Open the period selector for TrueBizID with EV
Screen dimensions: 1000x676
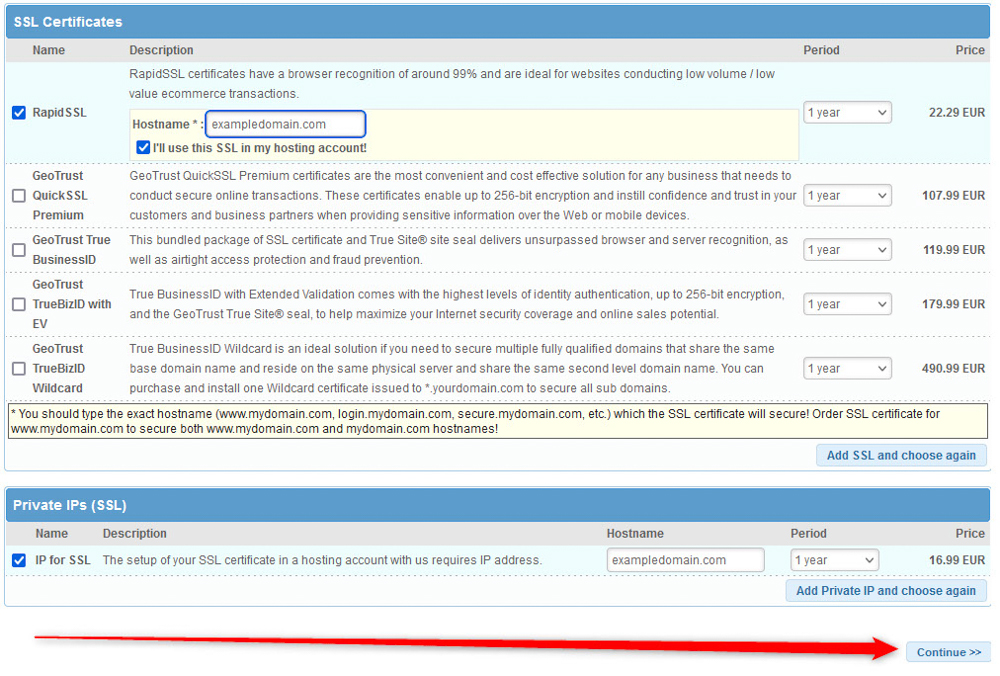tap(847, 304)
